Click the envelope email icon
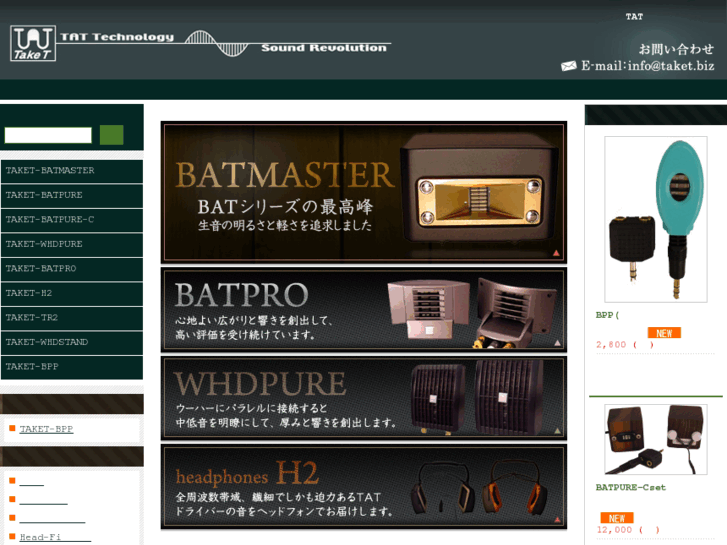The width and height of the screenshot is (727, 545). click(568, 66)
